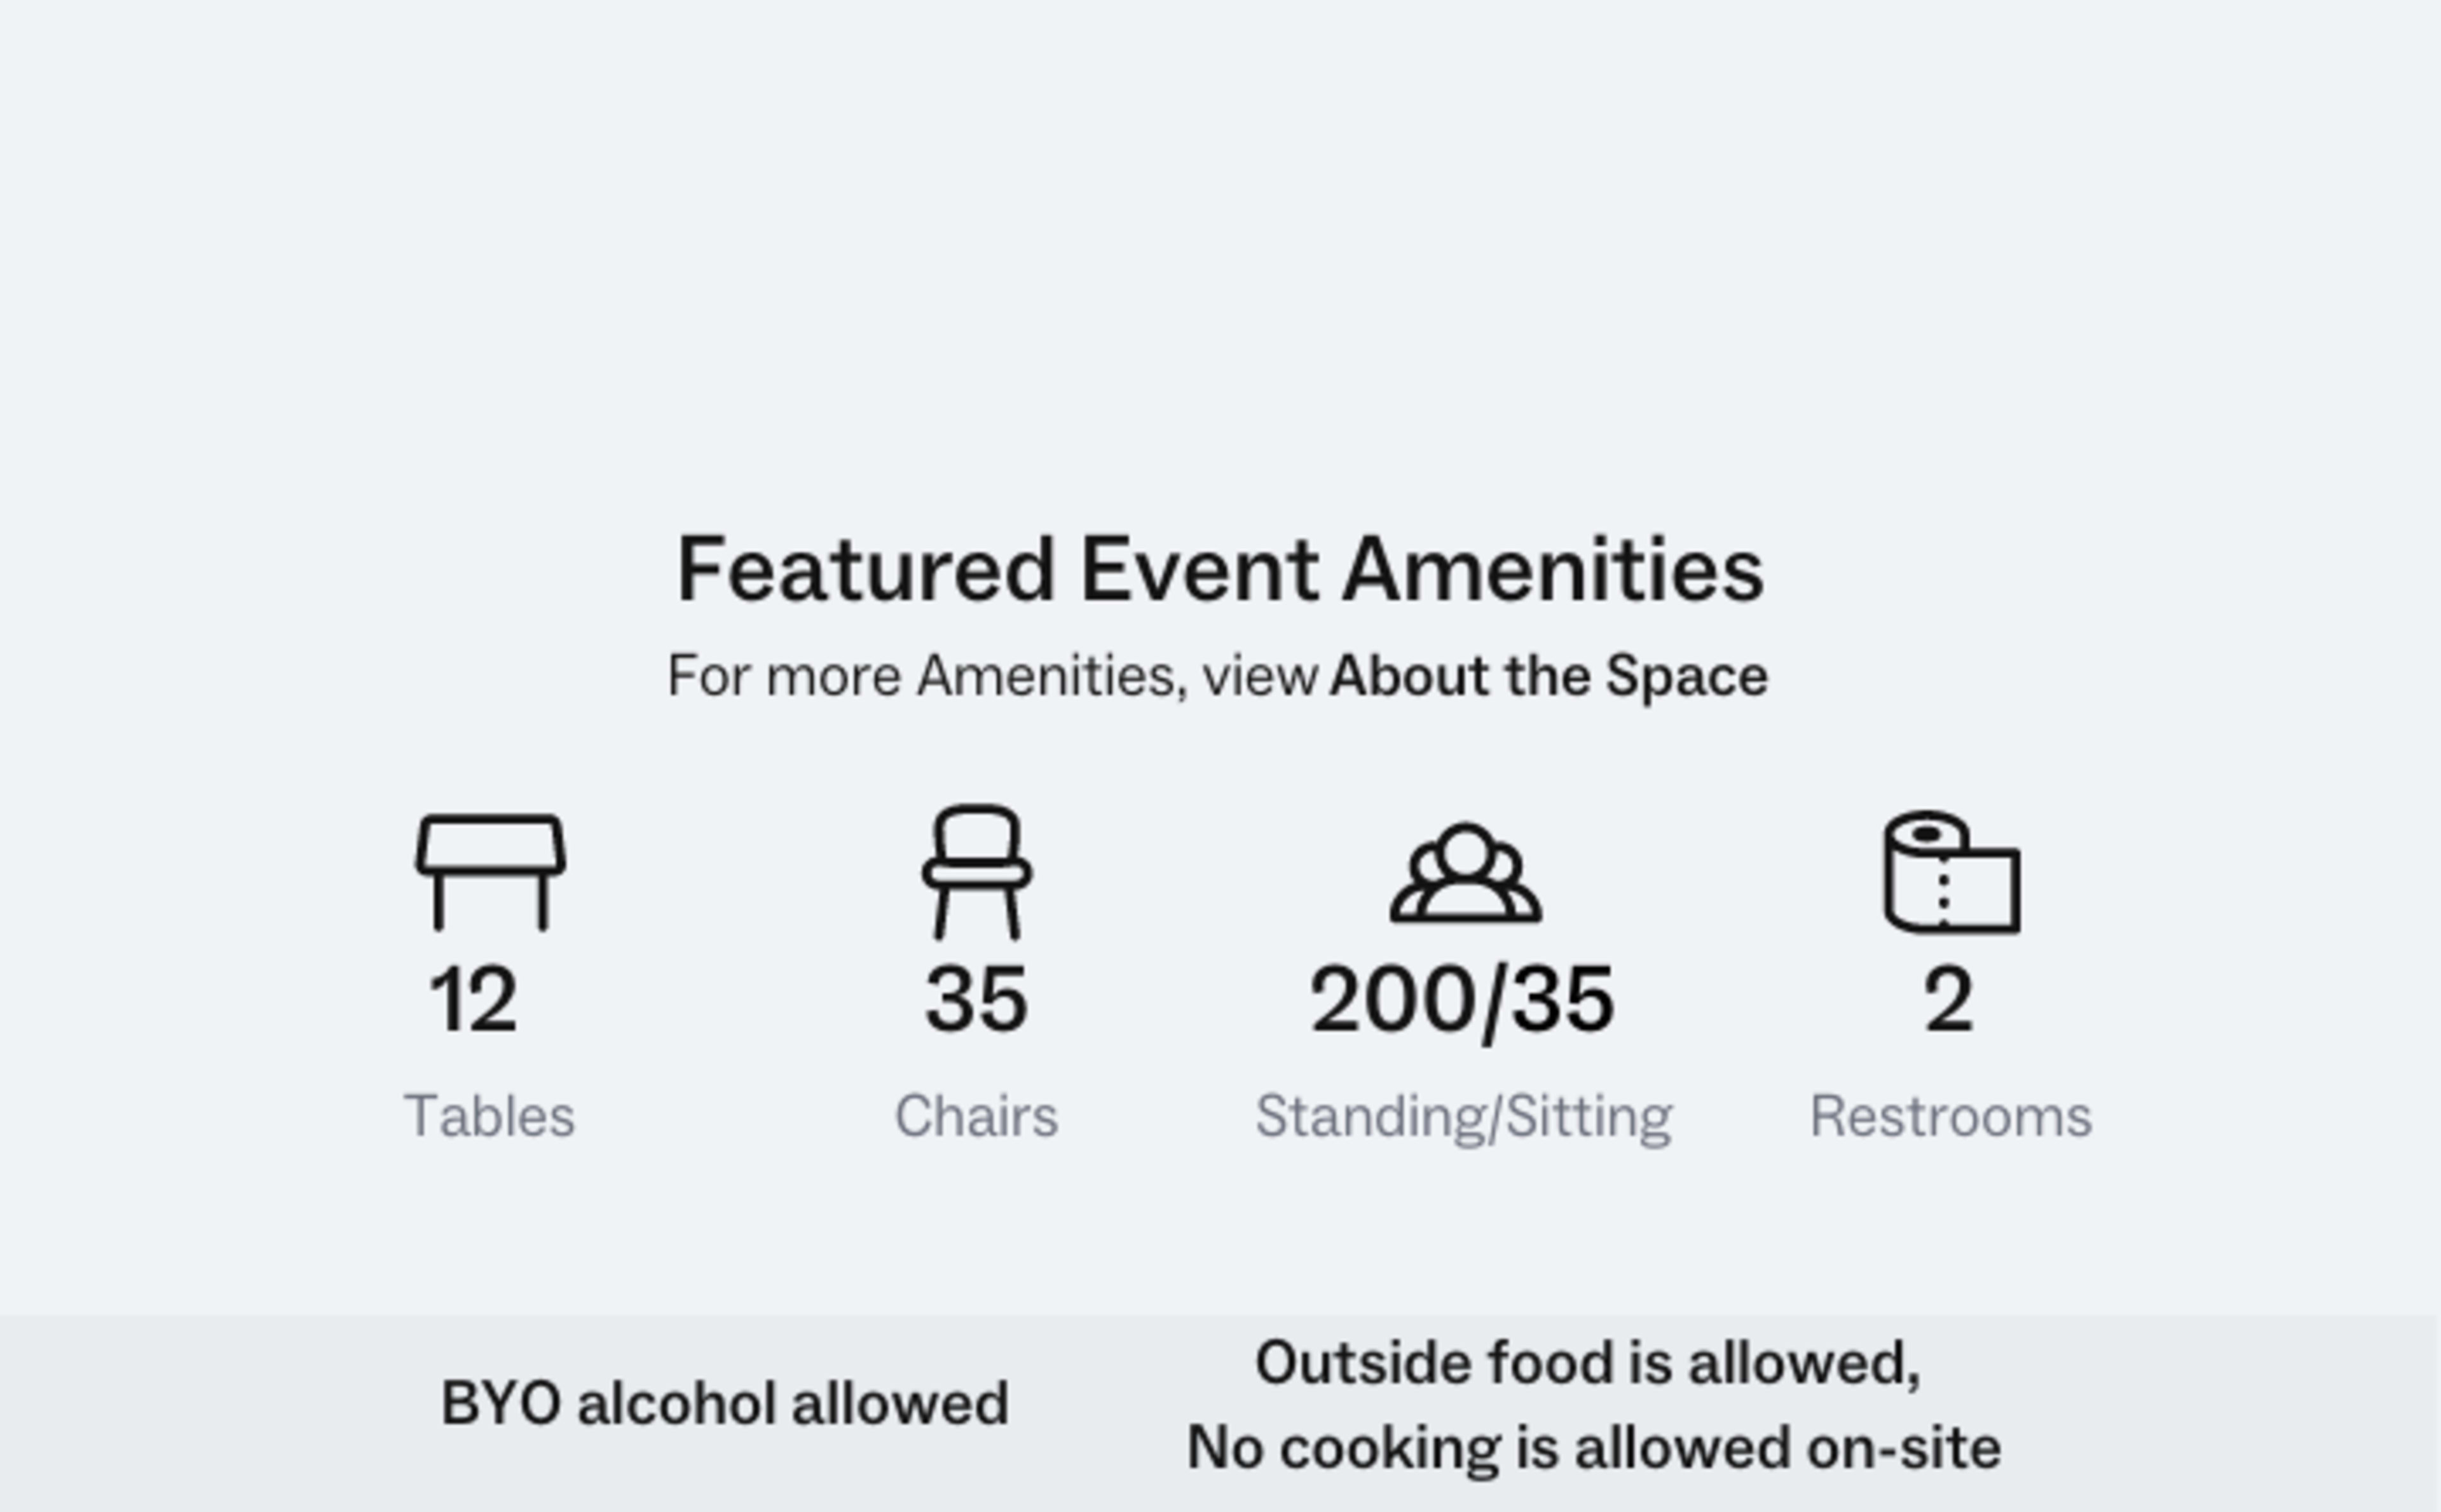The image size is (2441, 1512).
Task: Select the Standing/Sitting label
Action: pyautogui.click(x=1464, y=1116)
